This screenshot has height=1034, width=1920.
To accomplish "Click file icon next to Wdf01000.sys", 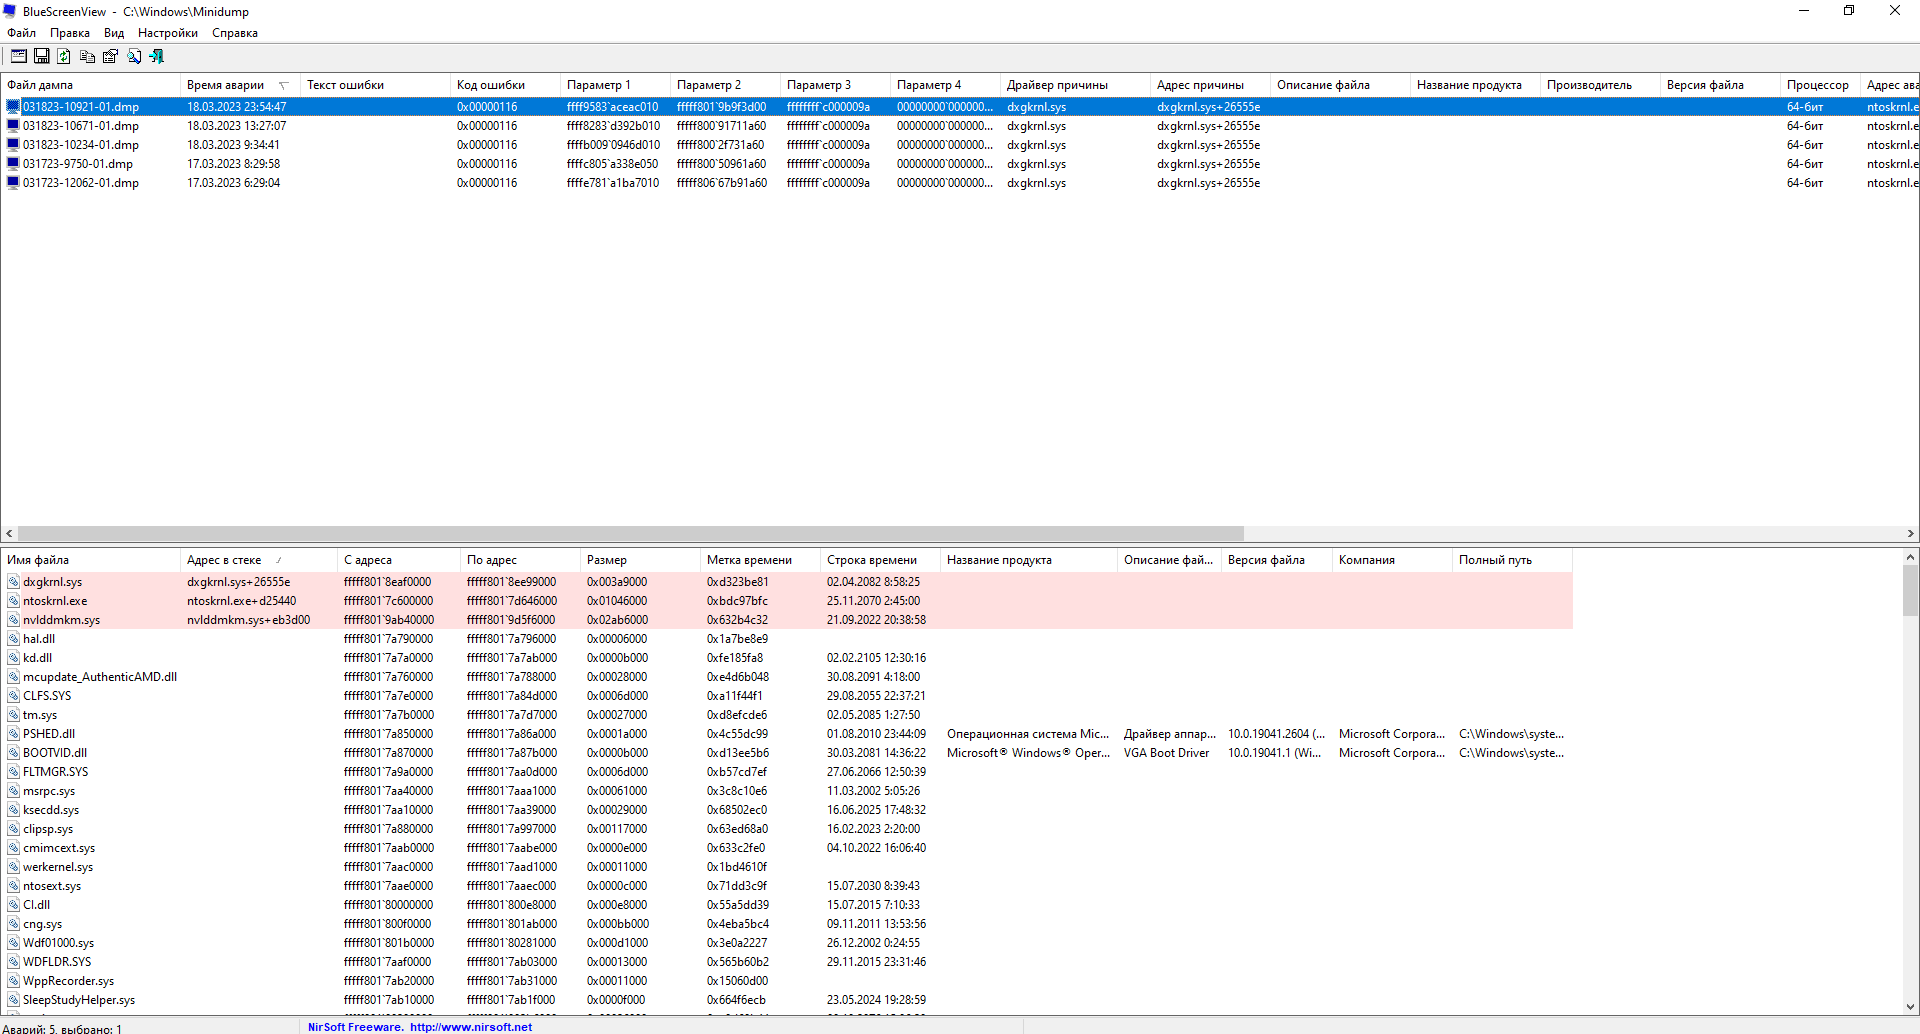I will click(13, 943).
